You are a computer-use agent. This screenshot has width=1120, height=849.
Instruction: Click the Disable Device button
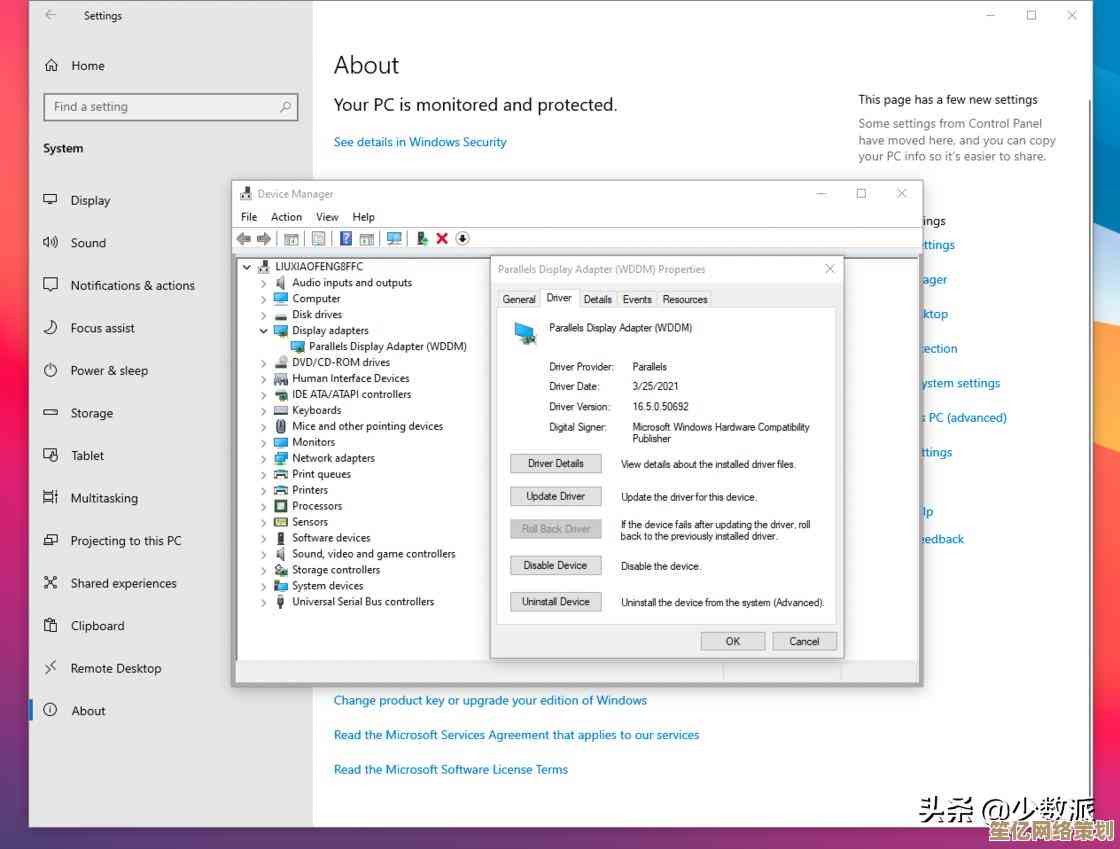tap(555, 565)
